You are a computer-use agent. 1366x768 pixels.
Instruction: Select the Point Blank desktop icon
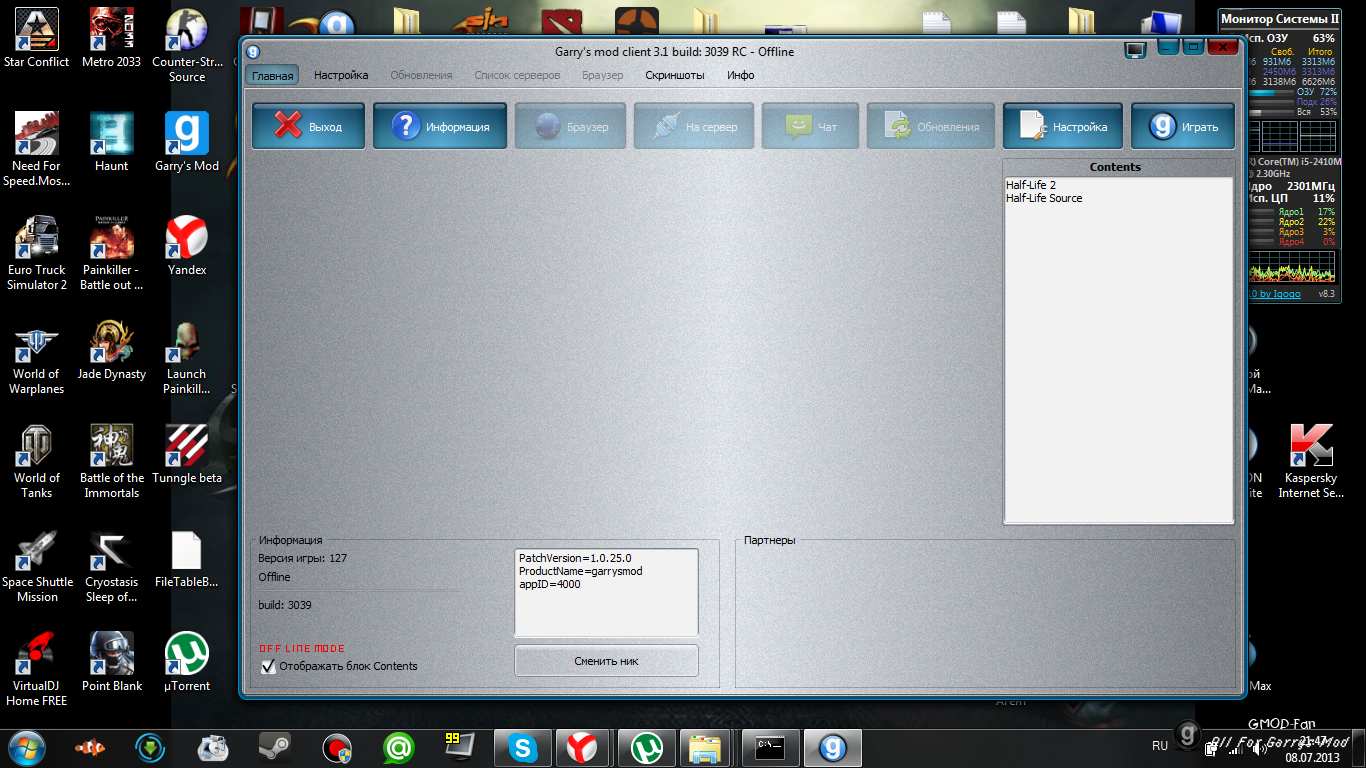point(112,663)
